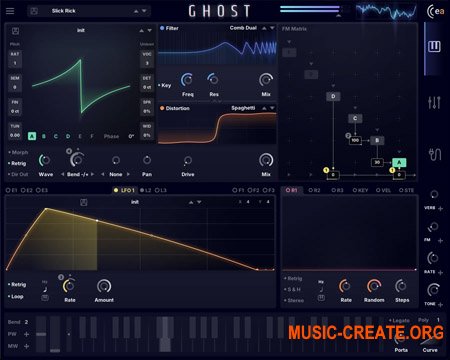Switch to the KEY modulation tab
The height and width of the screenshot is (360, 450).
[x=360, y=190]
